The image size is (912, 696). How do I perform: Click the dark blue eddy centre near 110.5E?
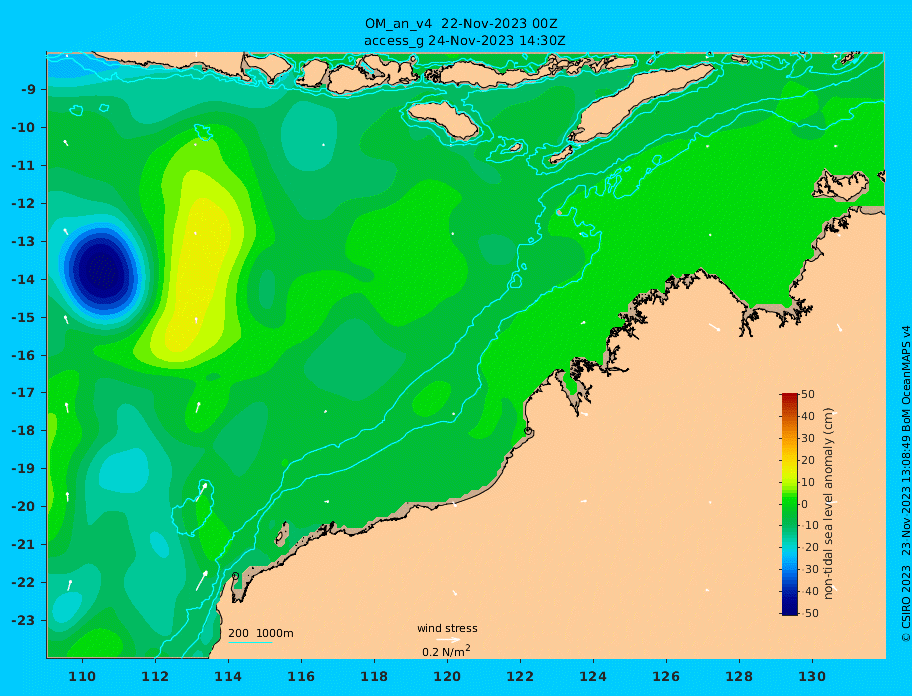pos(102,270)
